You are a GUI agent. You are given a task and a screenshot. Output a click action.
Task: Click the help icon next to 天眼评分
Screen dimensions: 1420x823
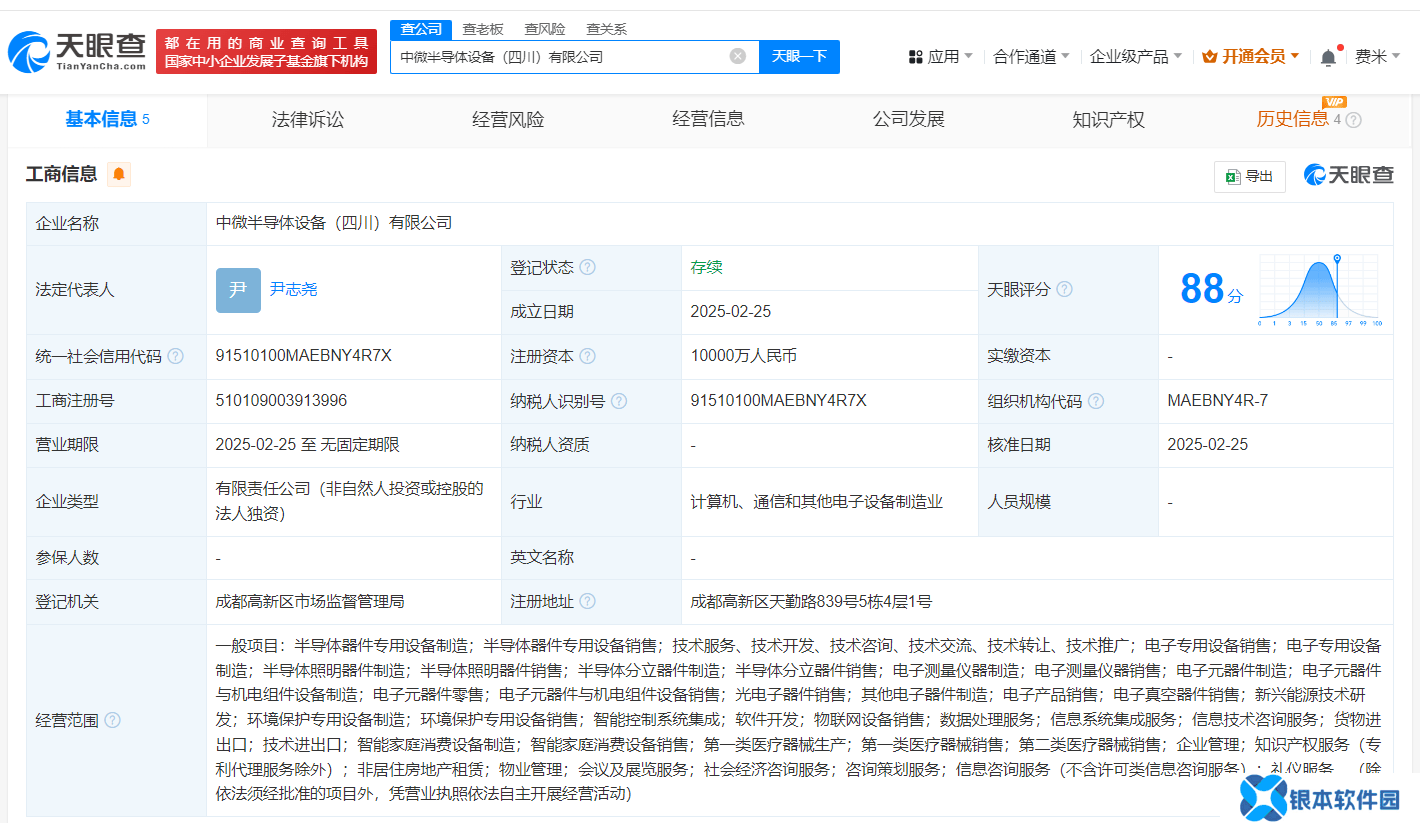click(1064, 290)
